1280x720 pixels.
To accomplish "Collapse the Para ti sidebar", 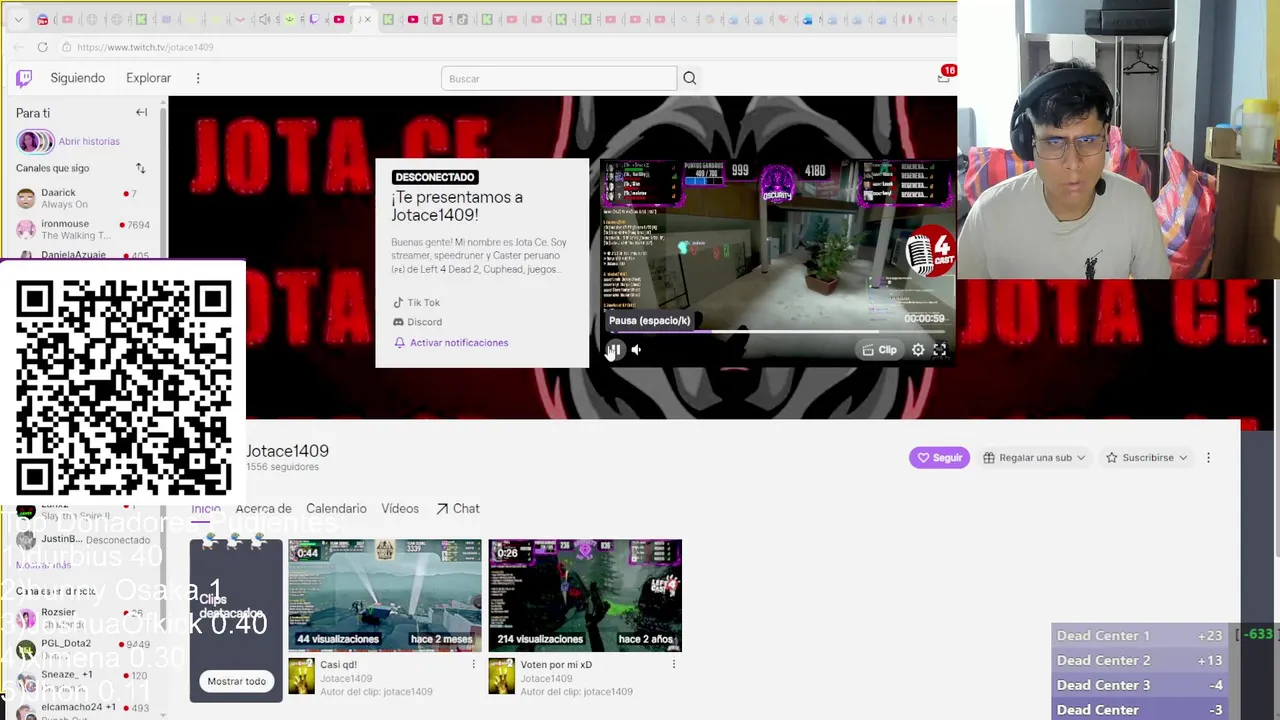I will (141, 113).
